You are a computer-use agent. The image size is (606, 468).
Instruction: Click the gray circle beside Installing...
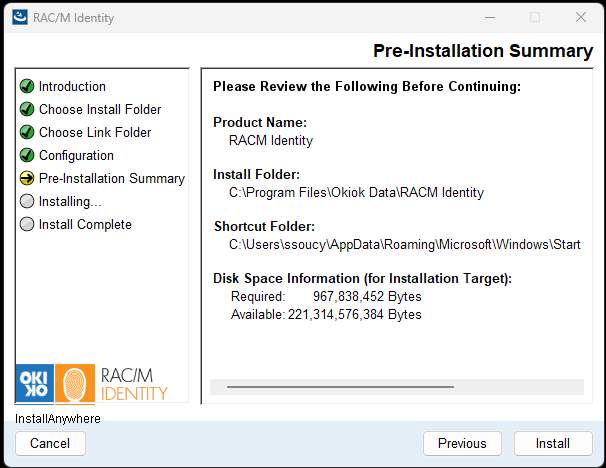pyautogui.click(x=27, y=202)
